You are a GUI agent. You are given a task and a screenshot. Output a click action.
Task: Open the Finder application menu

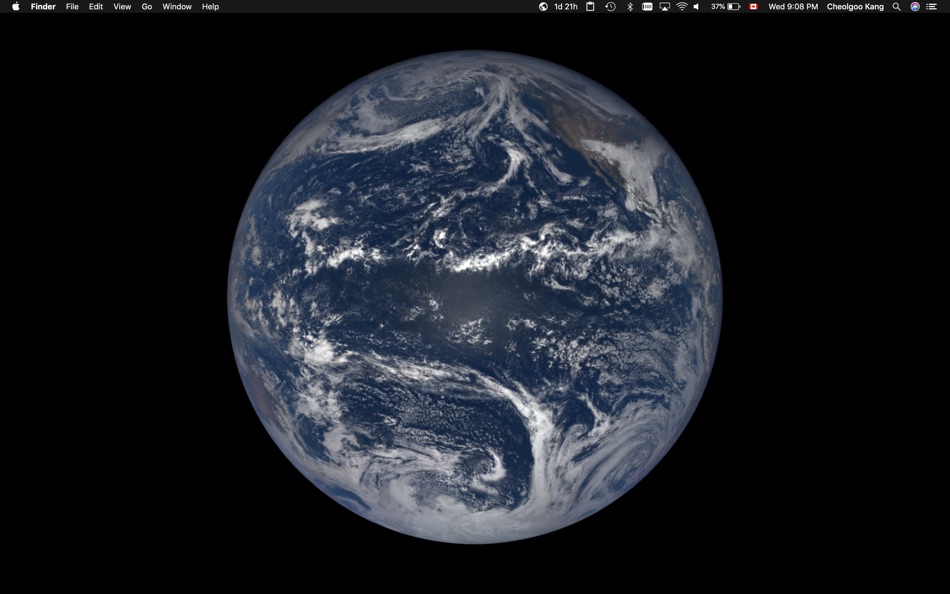[x=43, y=7]
